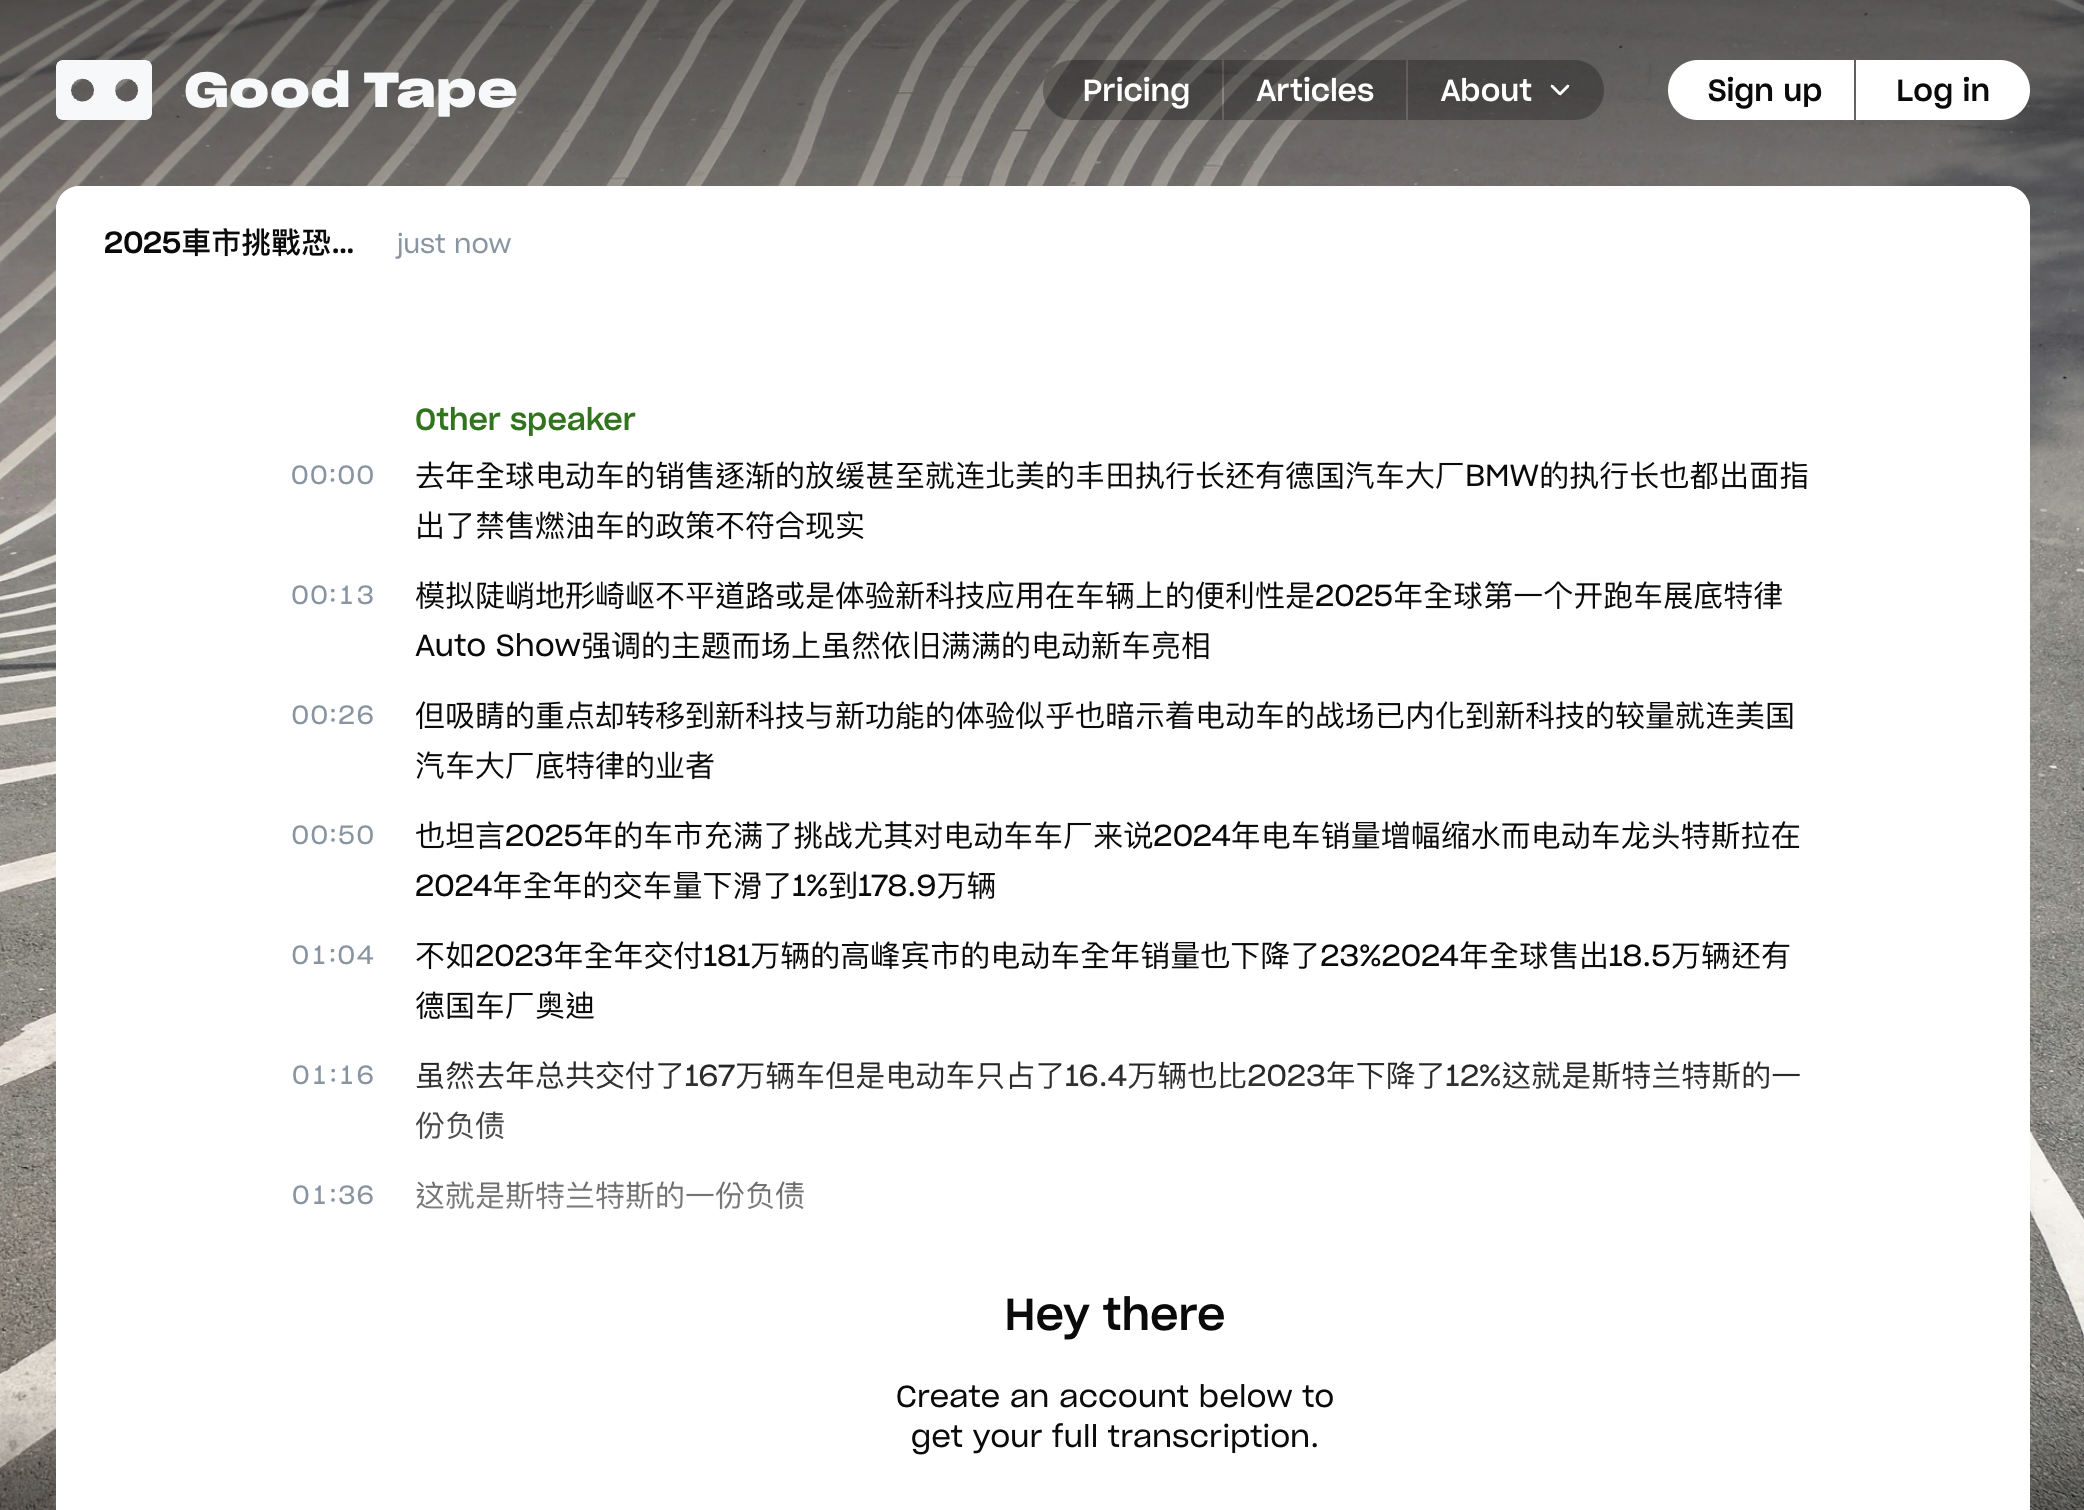Jump to timestamp 00:26
The height and width of the screenshot is (1510, 2084).
pos(333,715)
